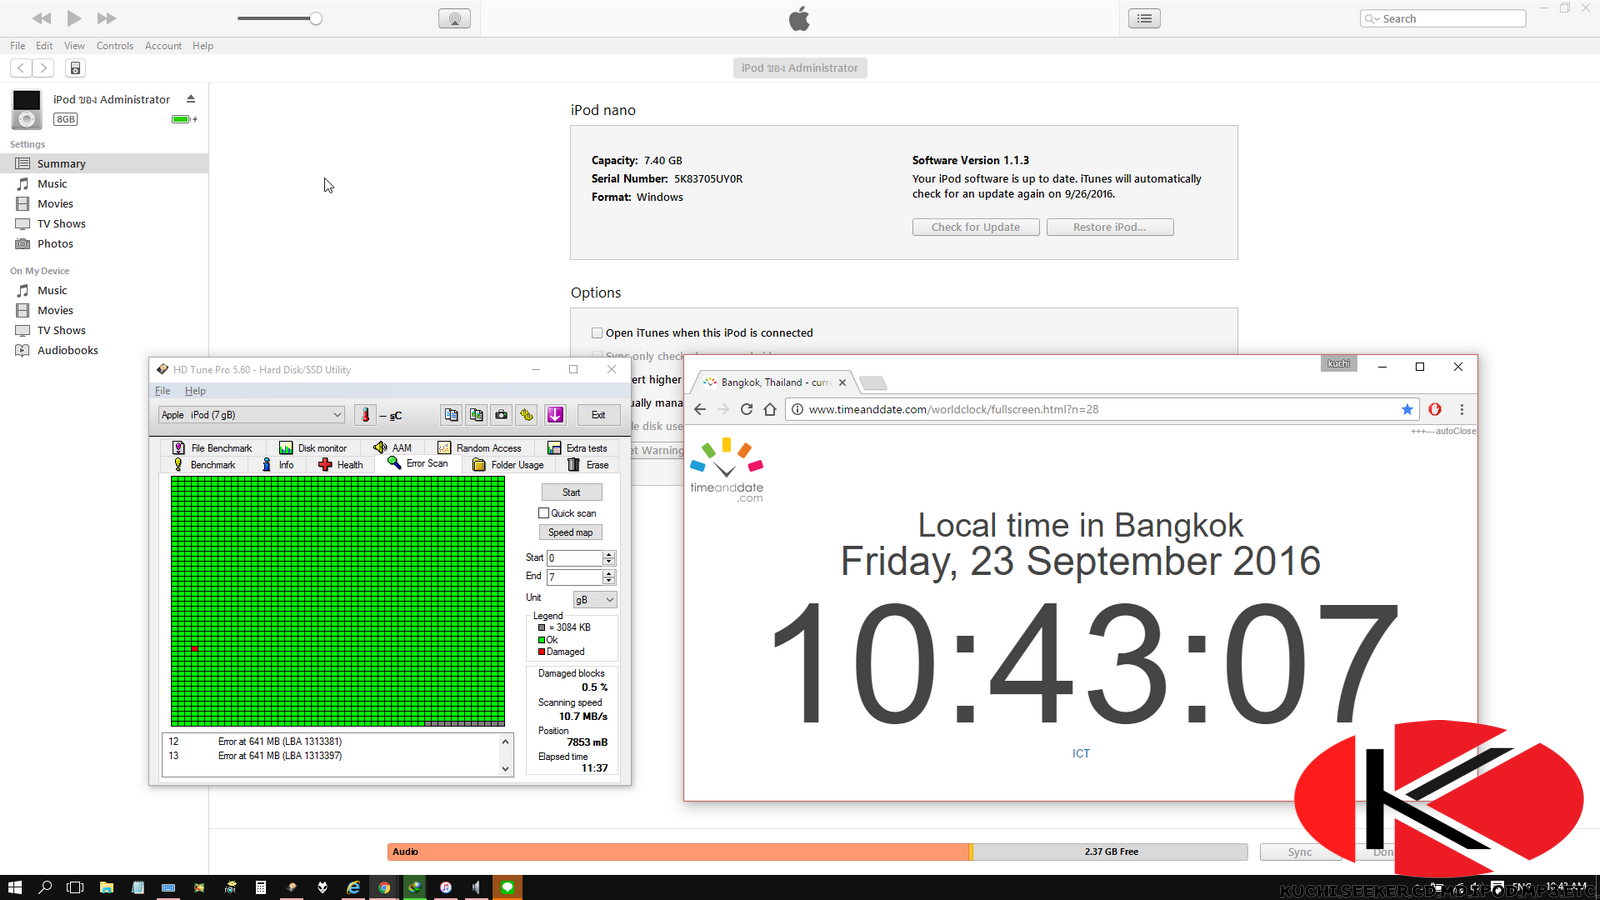This screenshot has height=900, width=1600.
Task: Switch to the File Benchmark tab
Action: click(212, 448)
